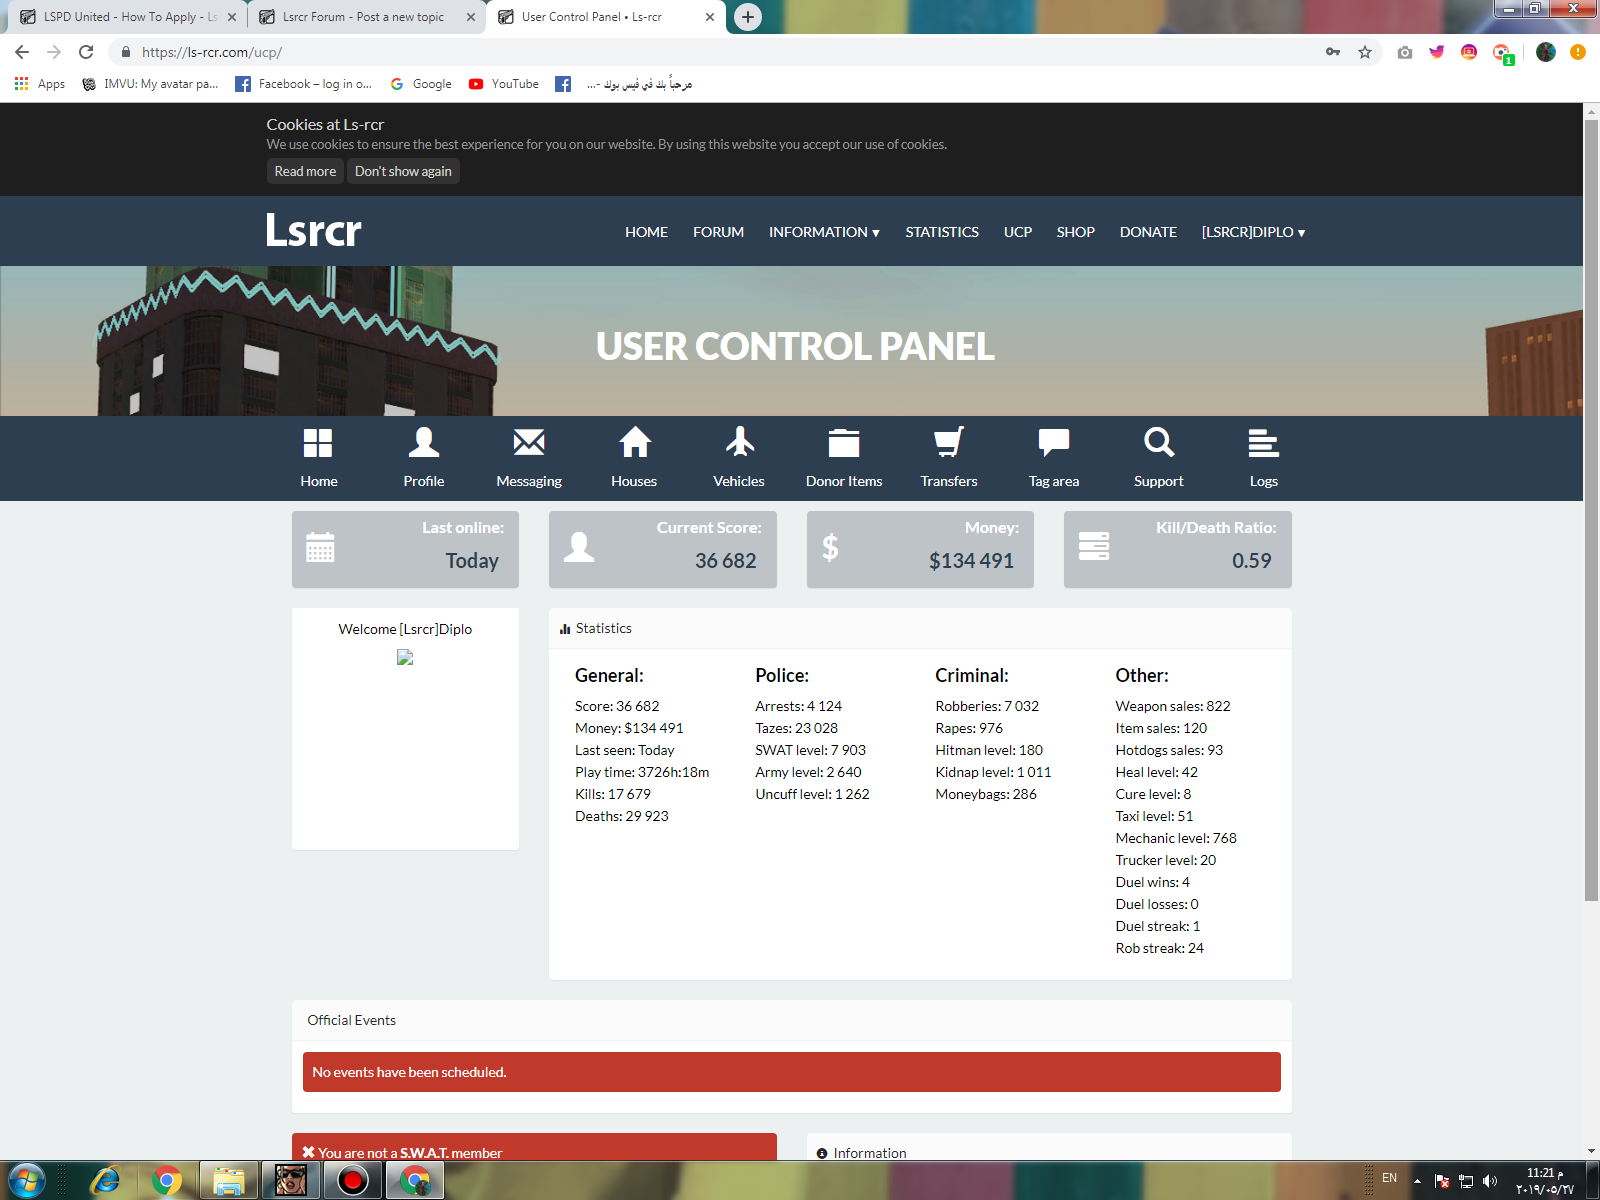Viewport: 1600px width, 1200px height.
Task: Open the Donor Items folder icon
Action: (x=844, y=443)
